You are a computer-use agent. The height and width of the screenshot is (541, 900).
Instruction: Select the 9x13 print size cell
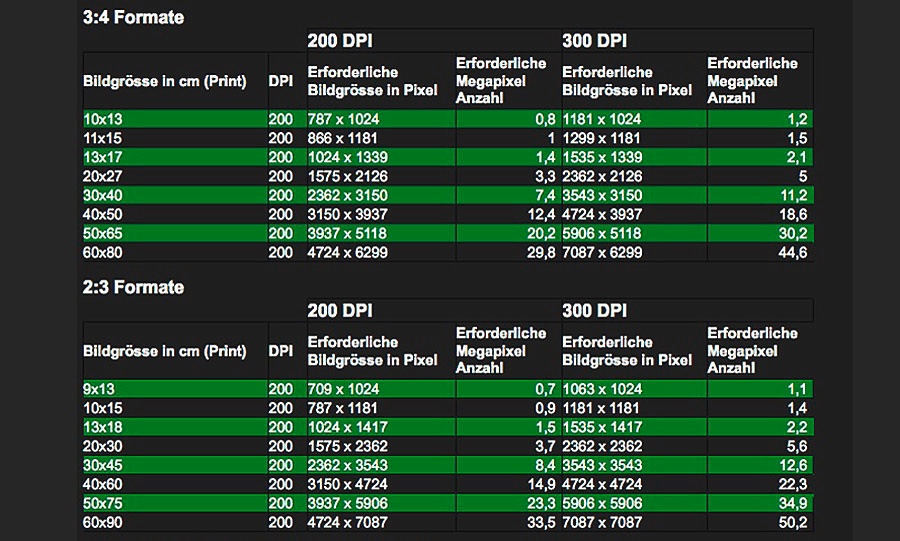[100, 389]
